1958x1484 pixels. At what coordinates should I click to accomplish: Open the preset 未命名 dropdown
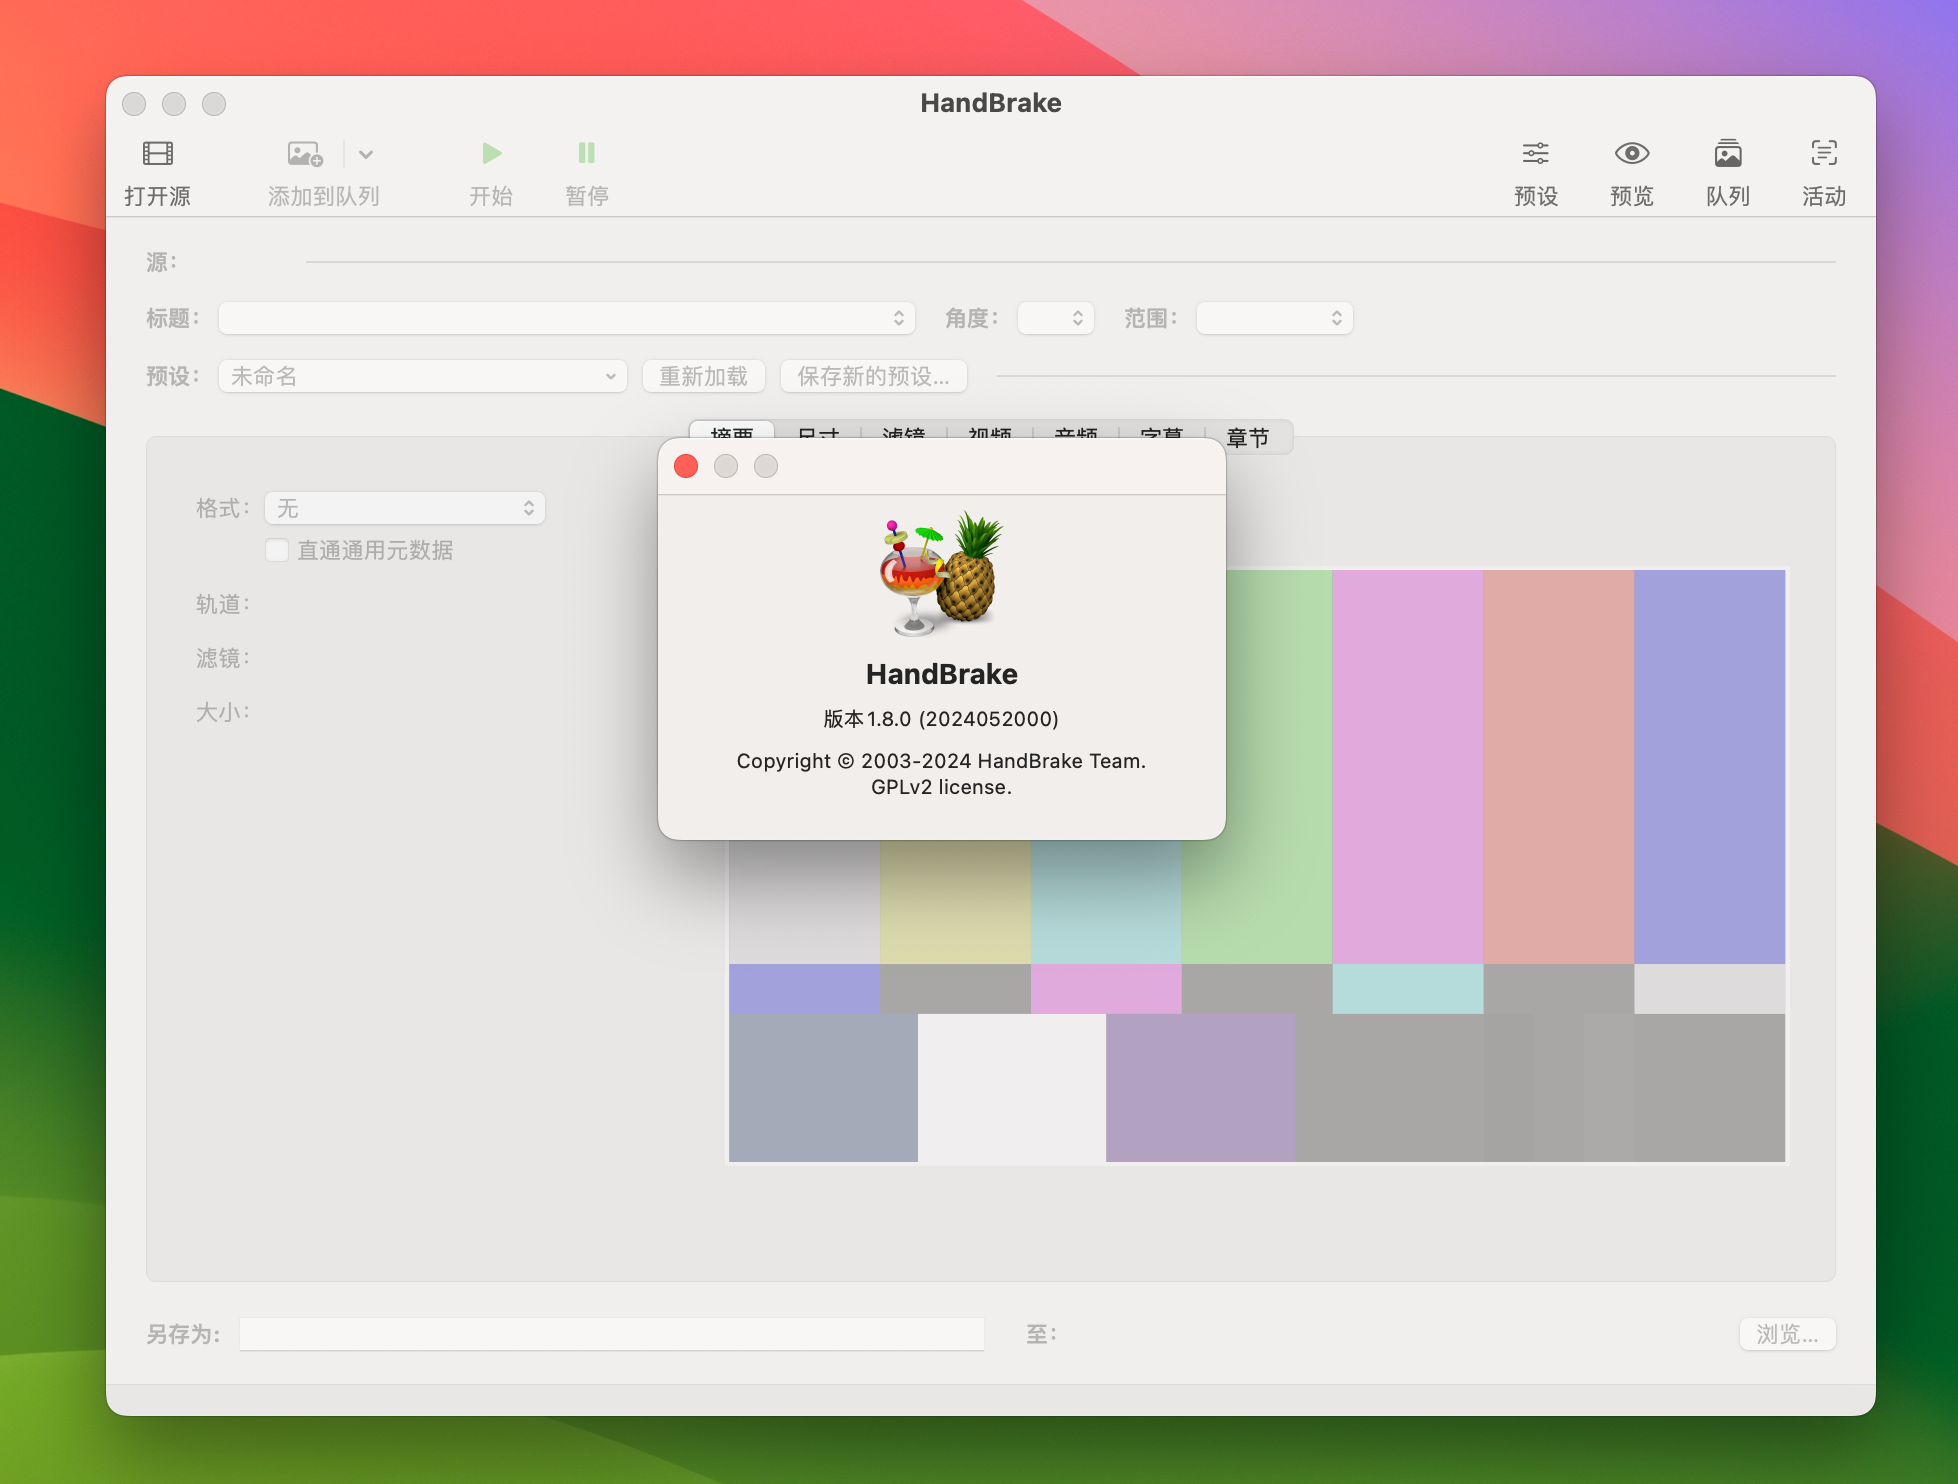click(x=423, y=376)
